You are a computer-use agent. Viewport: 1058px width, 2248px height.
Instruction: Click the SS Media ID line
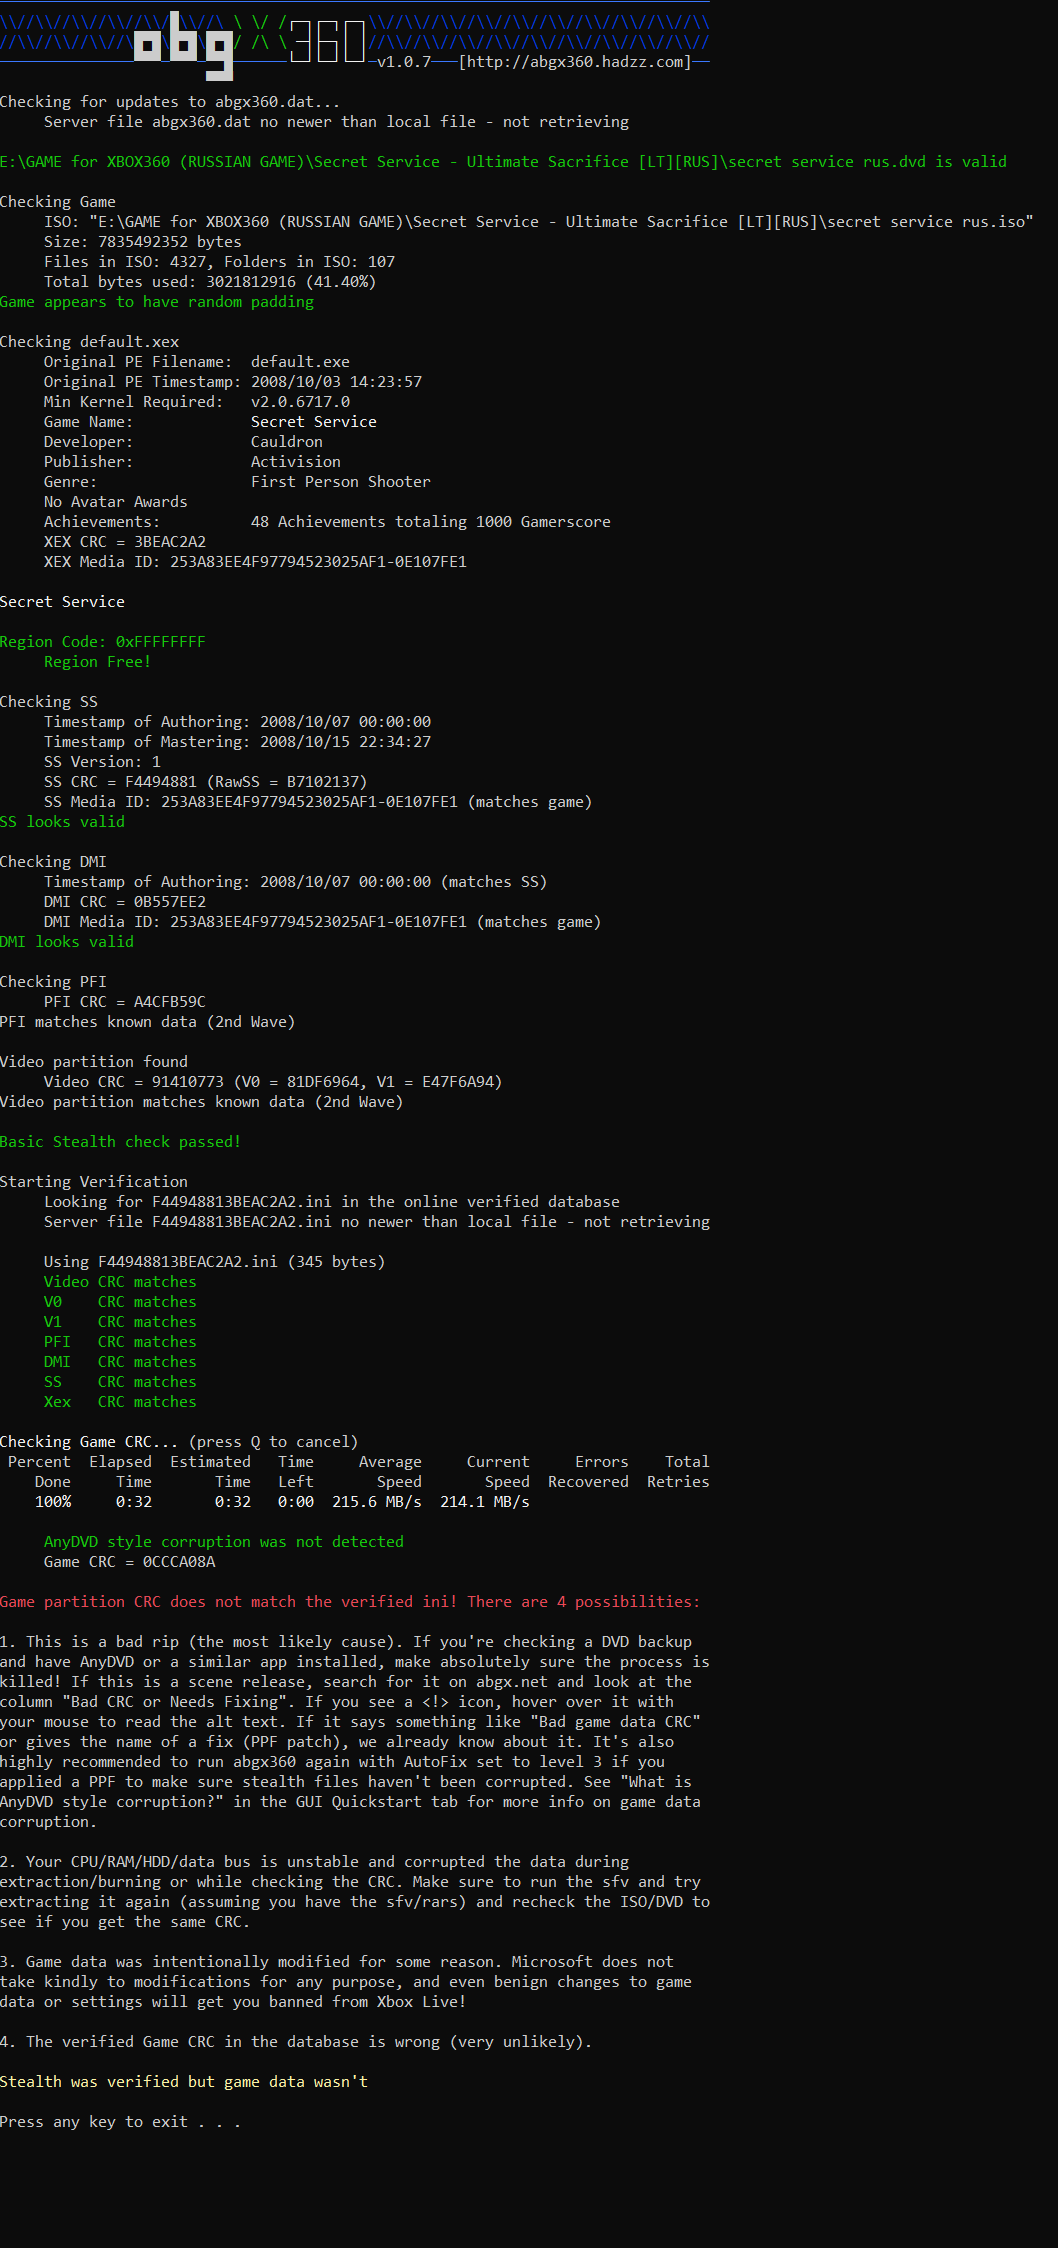(318, 802)
